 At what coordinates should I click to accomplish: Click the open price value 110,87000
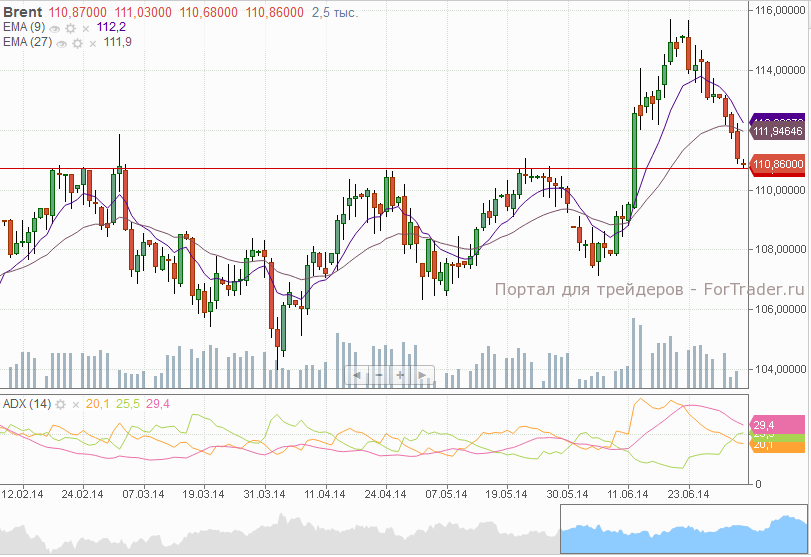(78, 12)
